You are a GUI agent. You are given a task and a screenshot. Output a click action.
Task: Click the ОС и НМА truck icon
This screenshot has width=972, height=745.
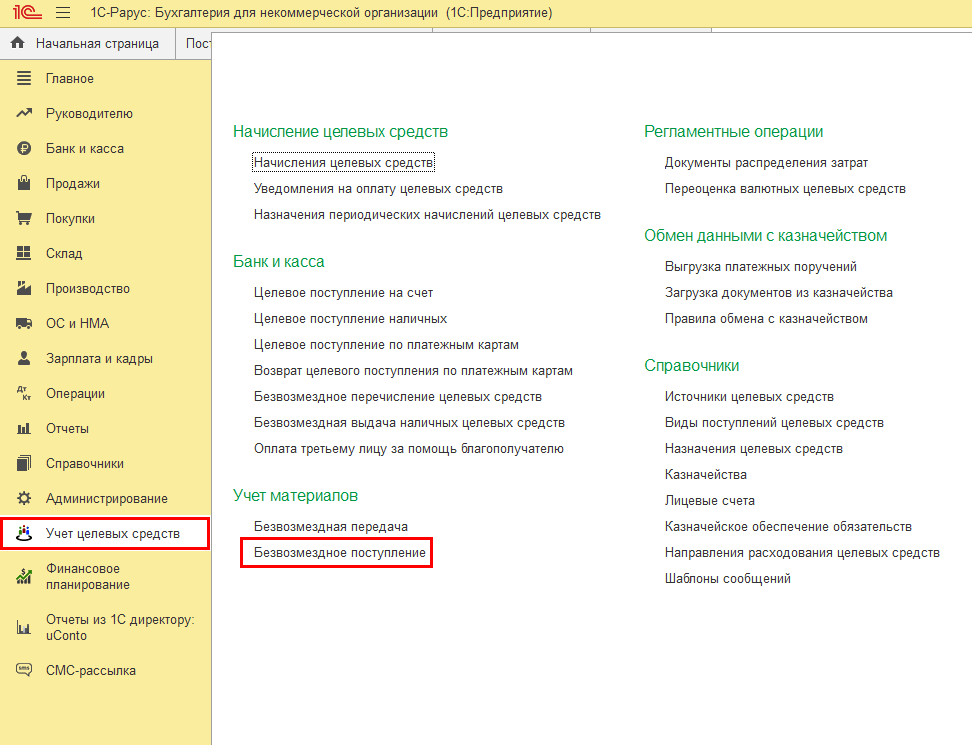pyautogui.click(x=25, y=324)
